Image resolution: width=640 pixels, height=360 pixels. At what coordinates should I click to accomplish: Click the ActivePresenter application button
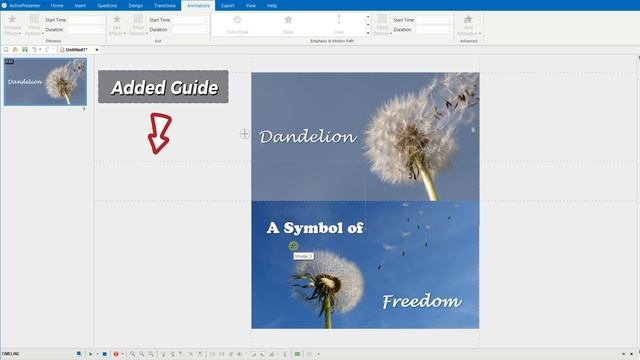click(x=21, y=6)
